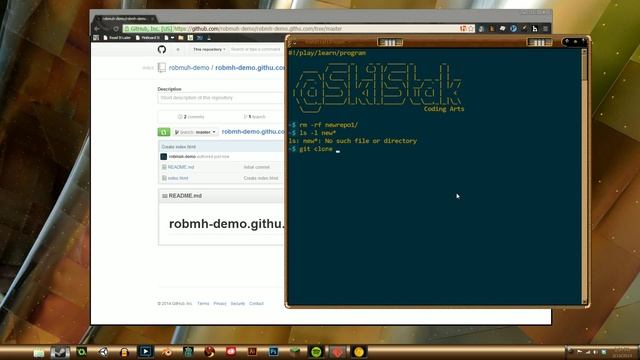Click the Initial commit message
This screenshot has height=360, width=640.
coord(257,167)
